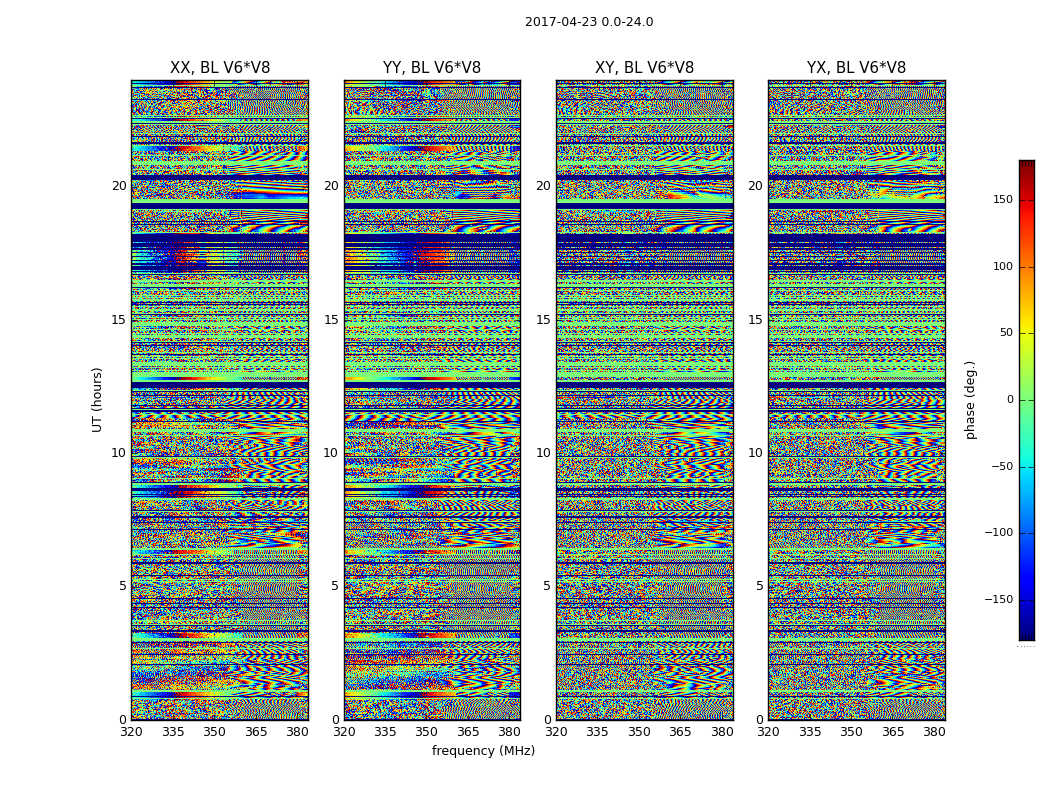Click the colorbar at 50 degrees yellow
Image resolution: width=1050 pixels, height=800 pixels.
coord(1027,333)
